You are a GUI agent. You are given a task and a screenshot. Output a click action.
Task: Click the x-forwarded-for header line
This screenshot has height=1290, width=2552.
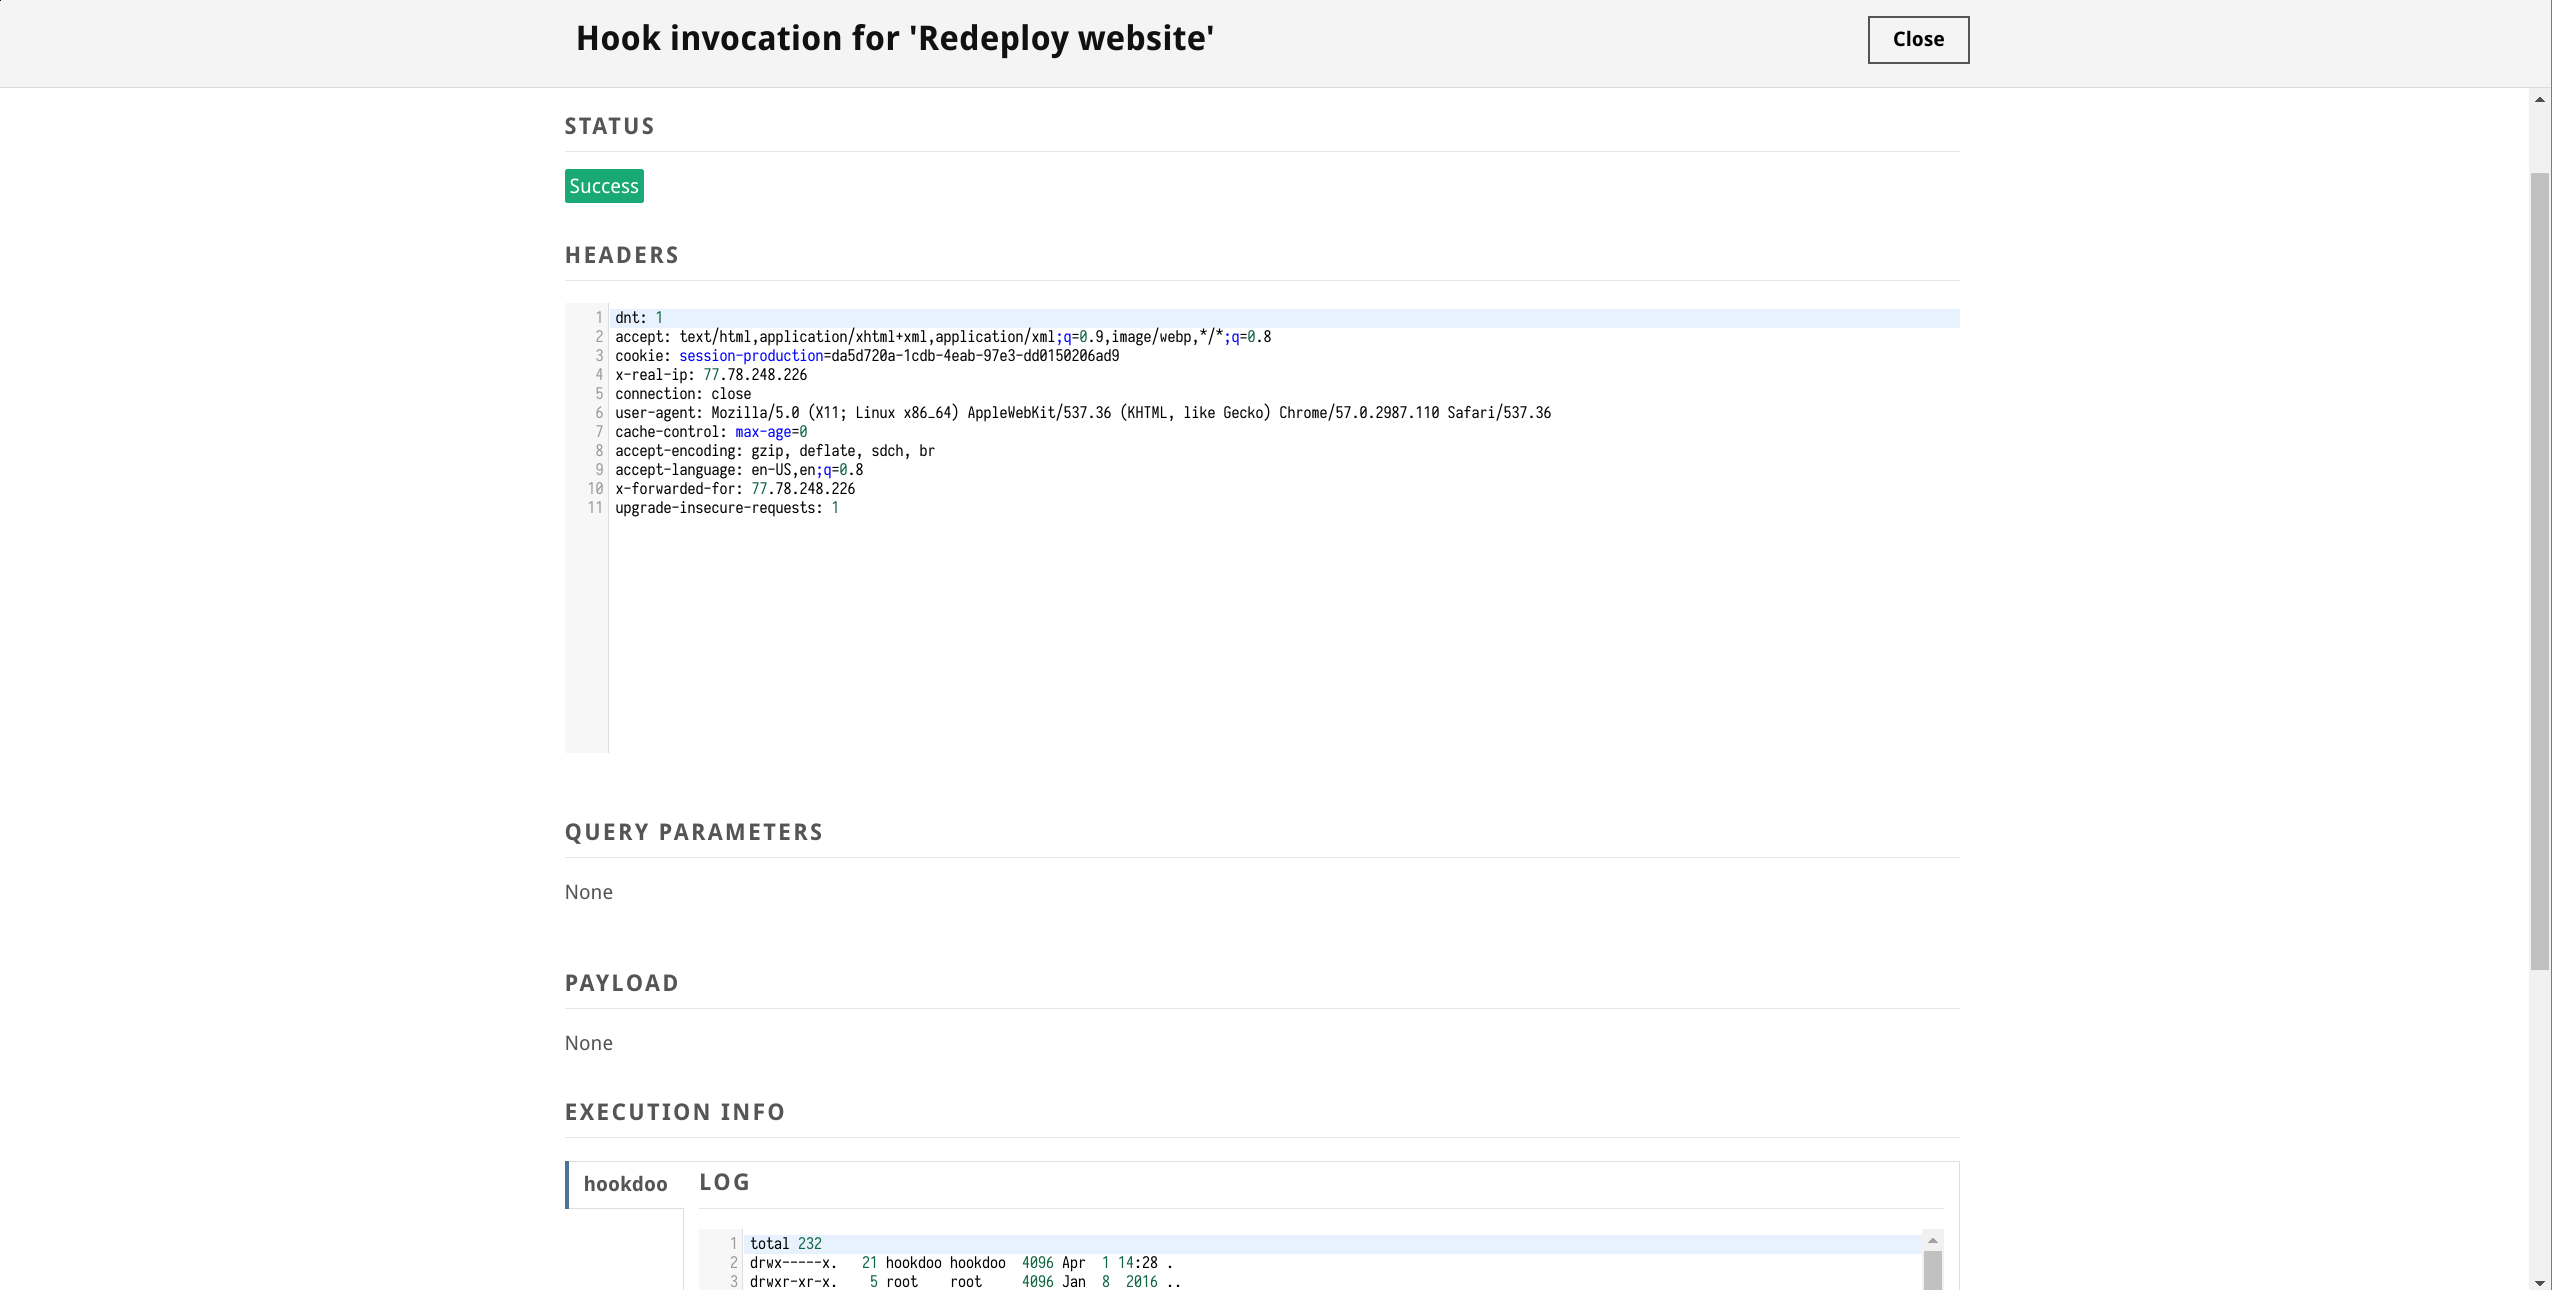coord(734,489)
